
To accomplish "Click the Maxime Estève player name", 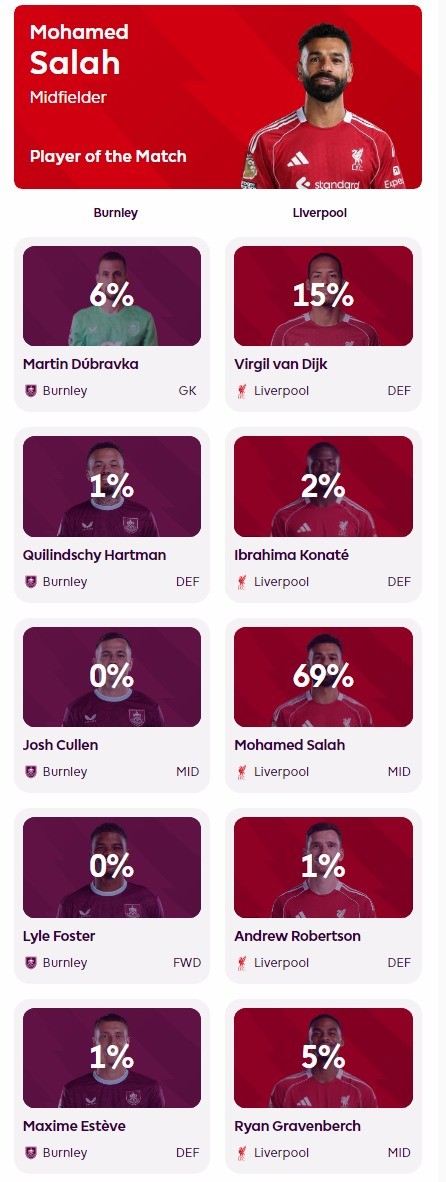I will [x=75, y=1125].
